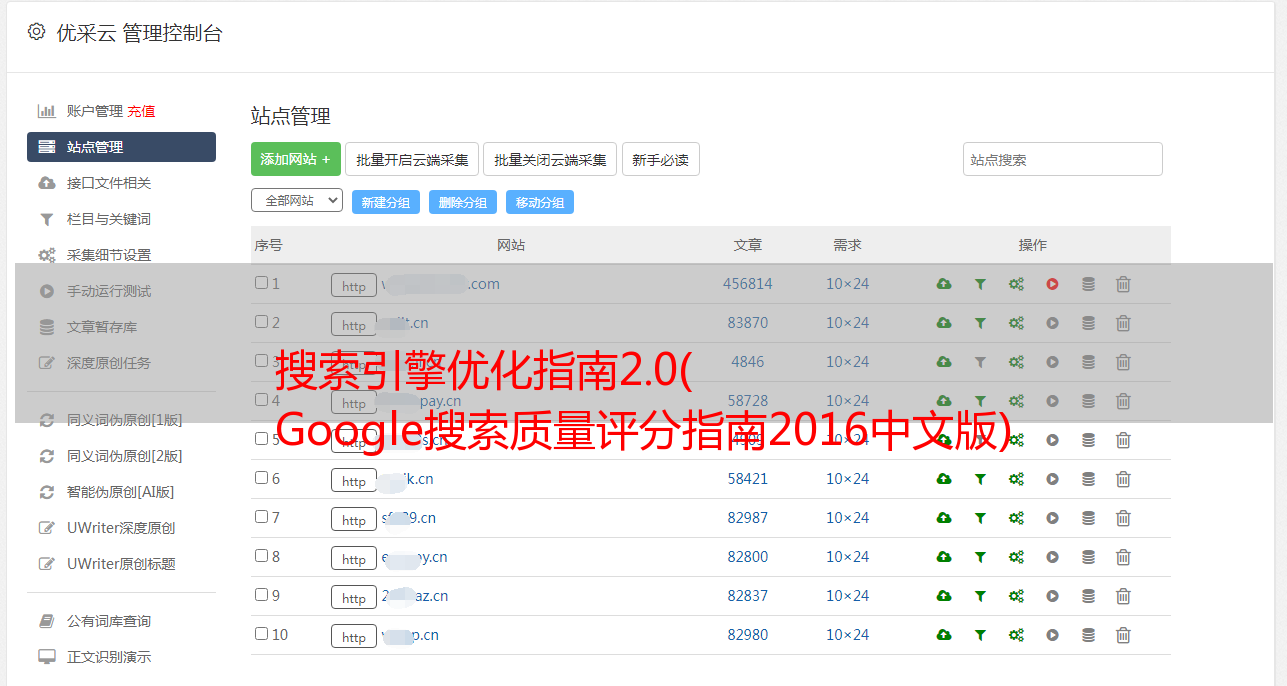Go to 采集细节设置 in sidebar
Image resolution: width=1287 pixels, height=686 pixels.
(109, 255)
